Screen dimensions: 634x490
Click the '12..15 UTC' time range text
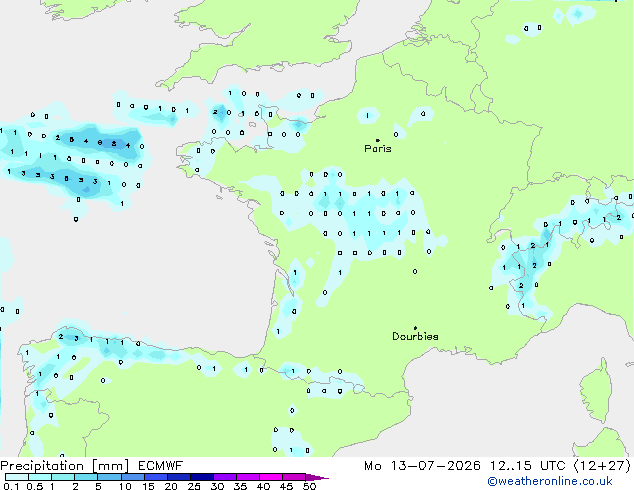pyautogui.click(x=527, y=466)
